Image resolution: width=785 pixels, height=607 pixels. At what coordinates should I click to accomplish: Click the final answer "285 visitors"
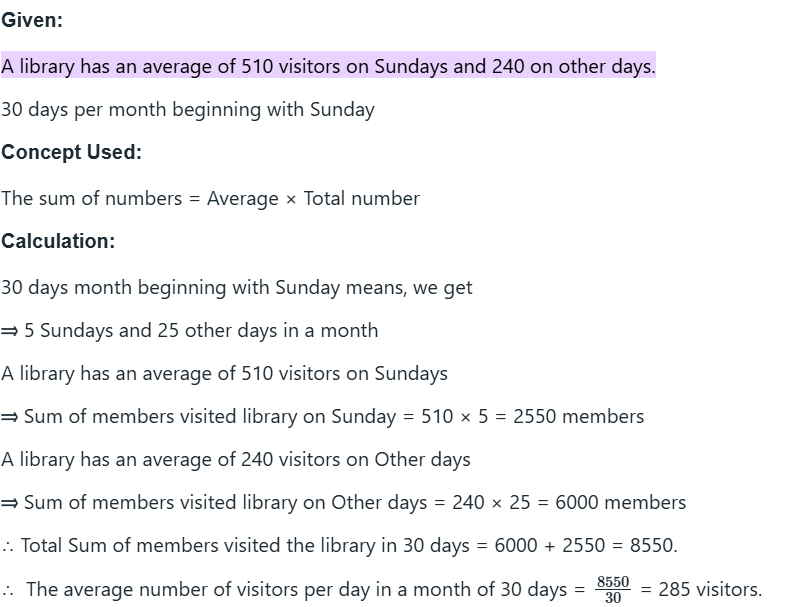(709, 590)
